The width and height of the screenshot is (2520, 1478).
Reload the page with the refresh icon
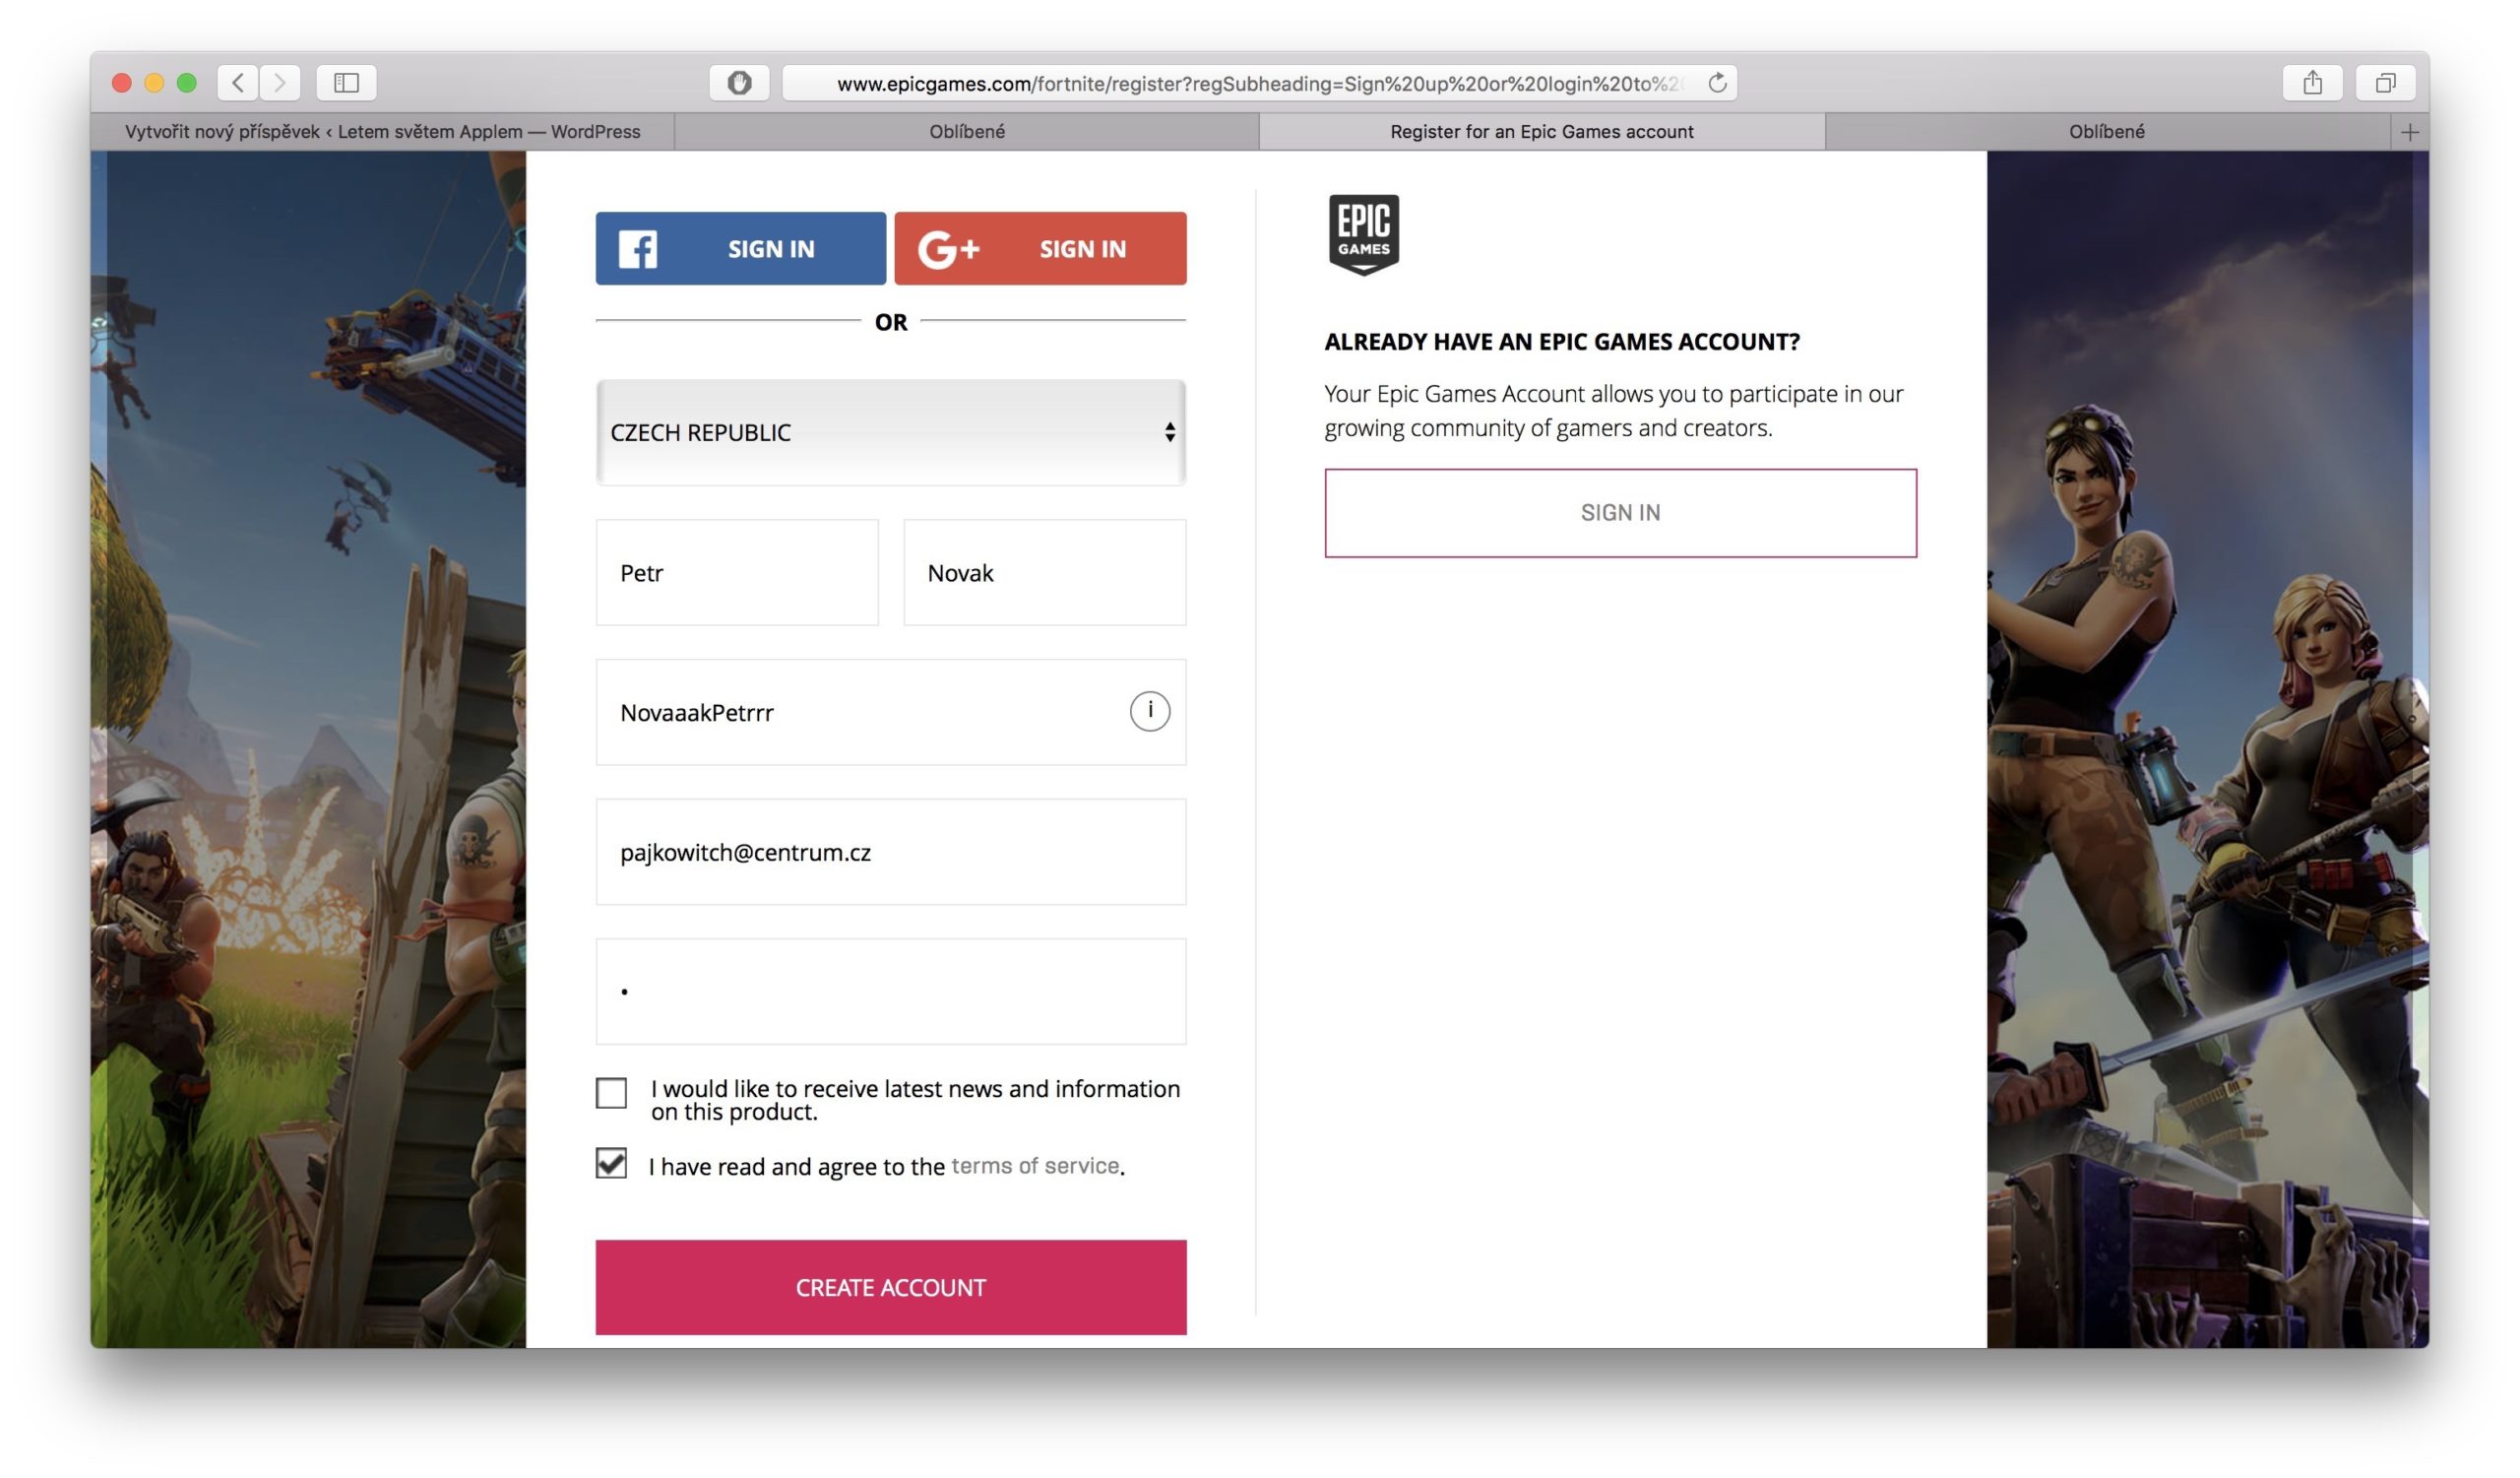point(1717,83)
